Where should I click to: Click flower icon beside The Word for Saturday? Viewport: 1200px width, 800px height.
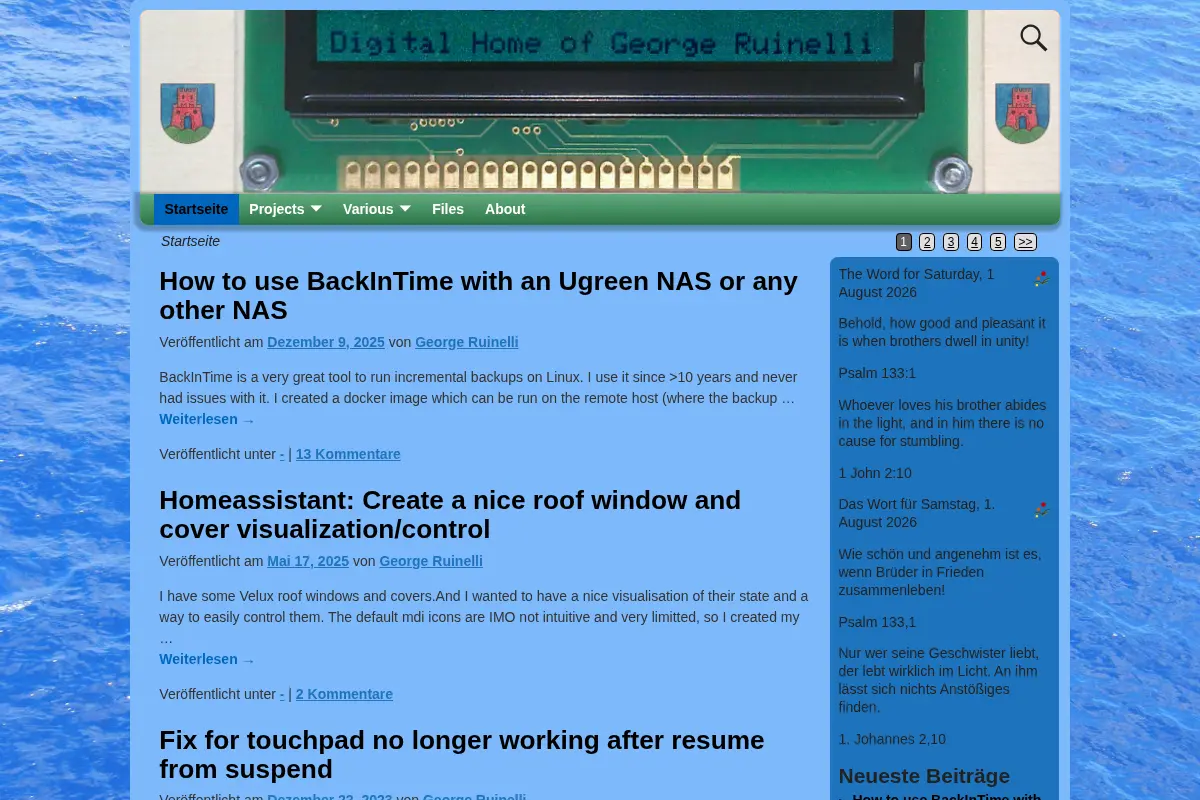[x=1041, y=279]
